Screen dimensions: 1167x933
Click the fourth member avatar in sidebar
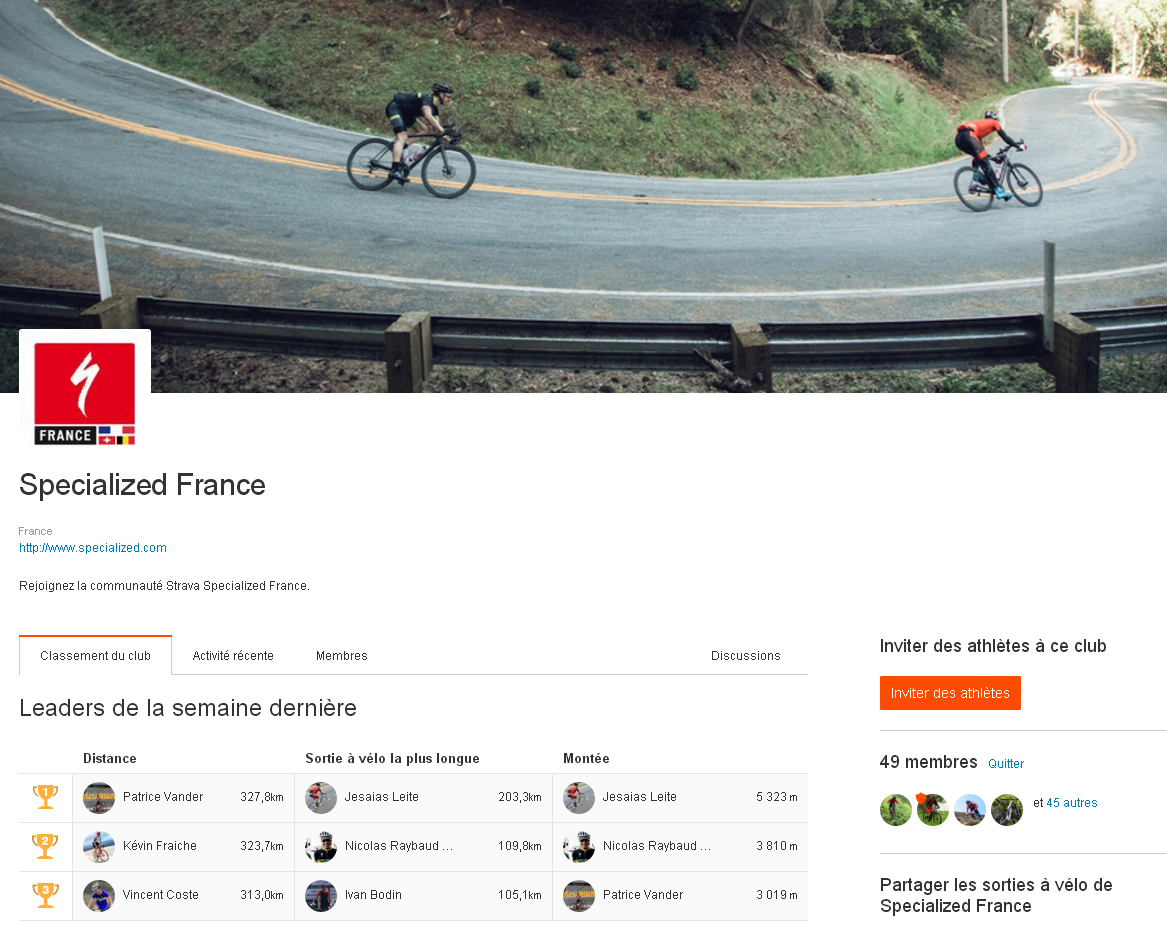click(x=1007, y=809)
